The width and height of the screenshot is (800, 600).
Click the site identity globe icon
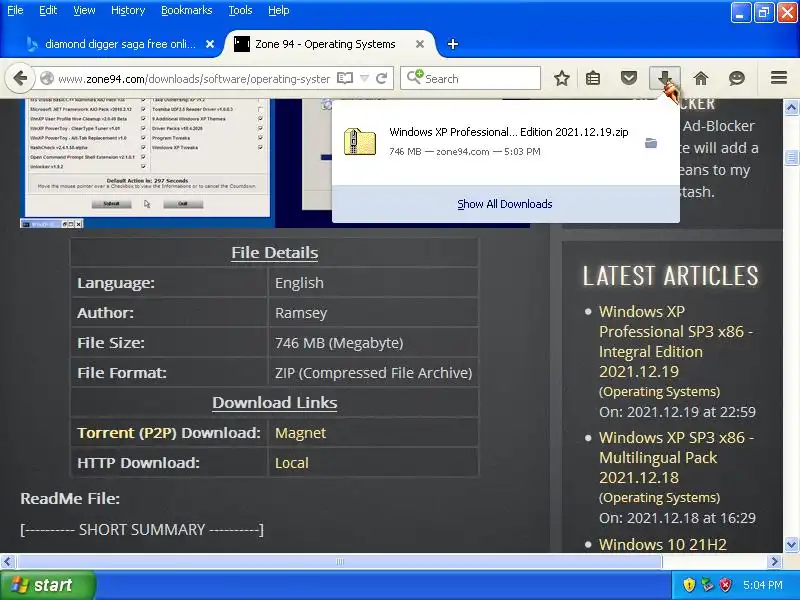(x=47, y=79)
